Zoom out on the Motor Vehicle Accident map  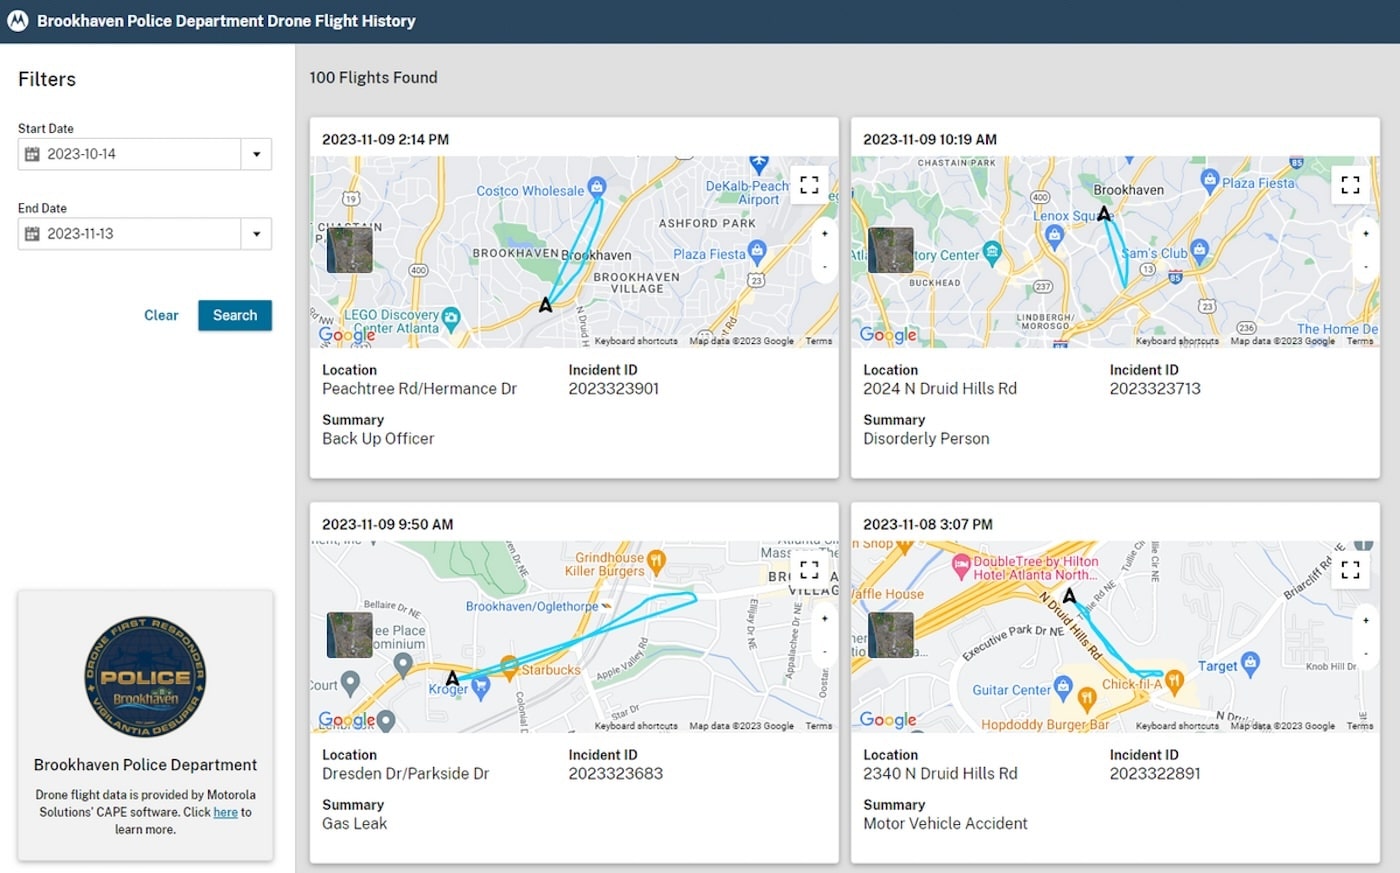[x=1365, y=652]
